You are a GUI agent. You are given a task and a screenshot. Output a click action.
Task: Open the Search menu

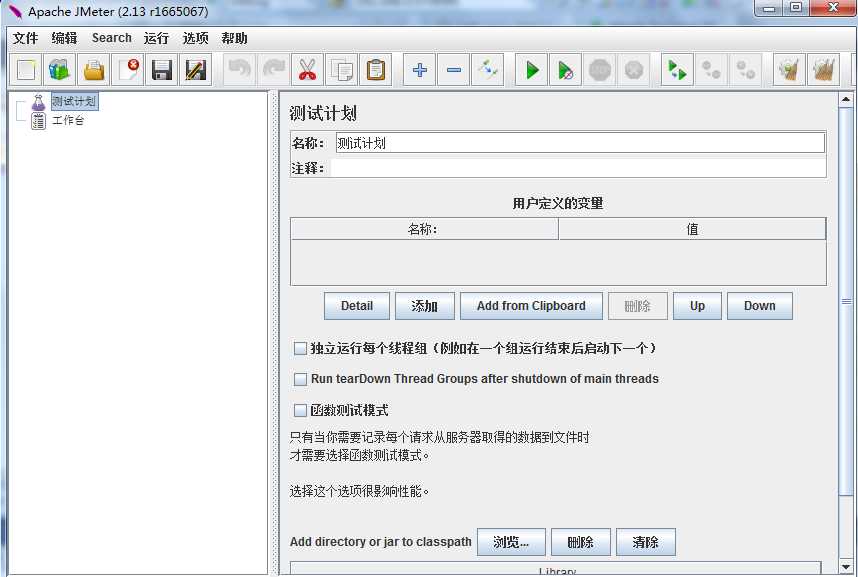(112, 38)
